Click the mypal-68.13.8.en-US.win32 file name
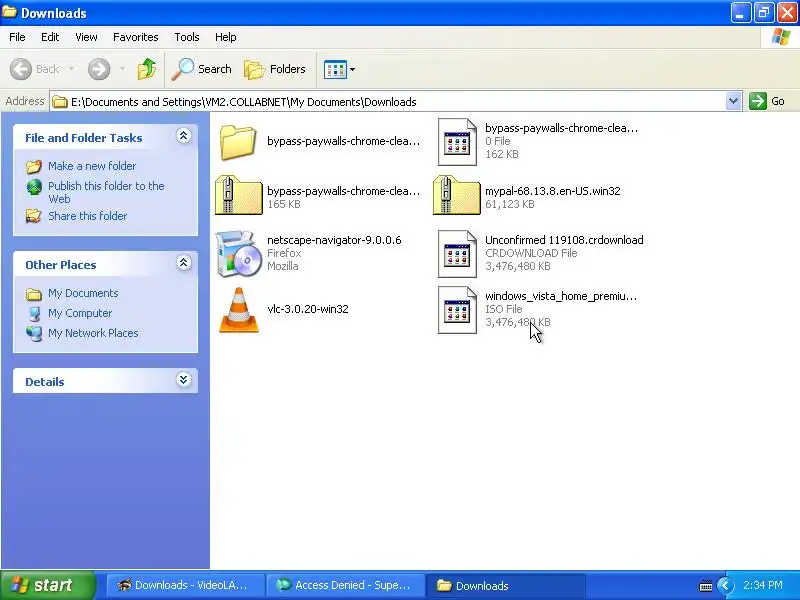 pos(553,191)
